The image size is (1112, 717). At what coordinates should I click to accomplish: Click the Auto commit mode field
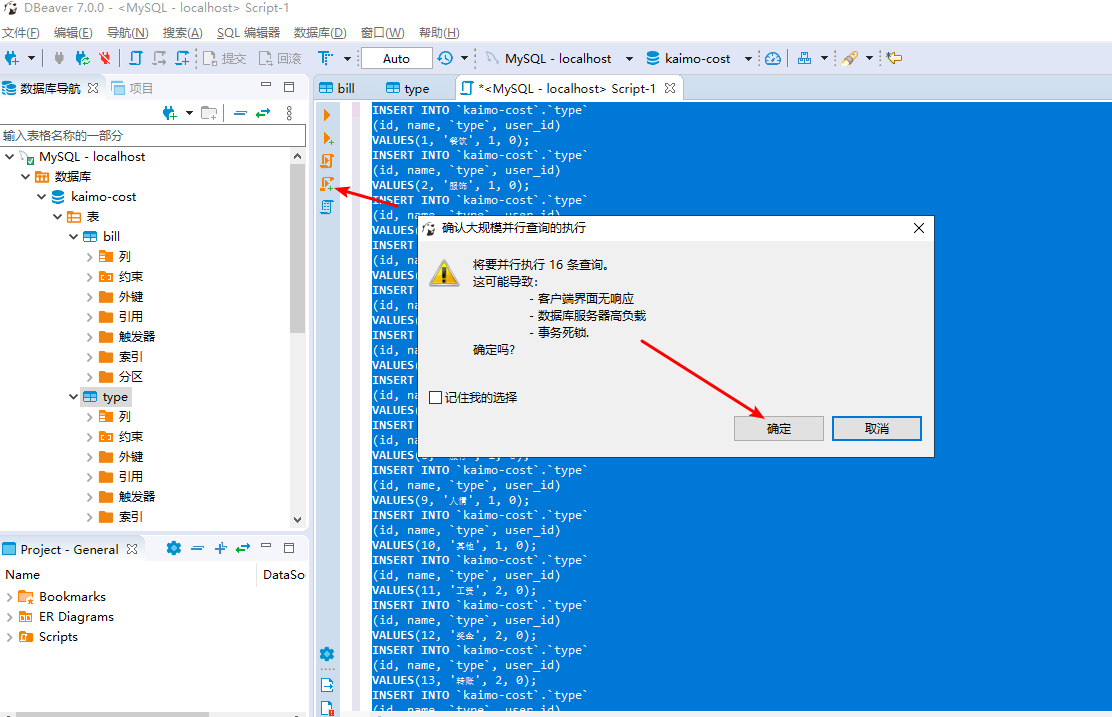tap(396, 58)
